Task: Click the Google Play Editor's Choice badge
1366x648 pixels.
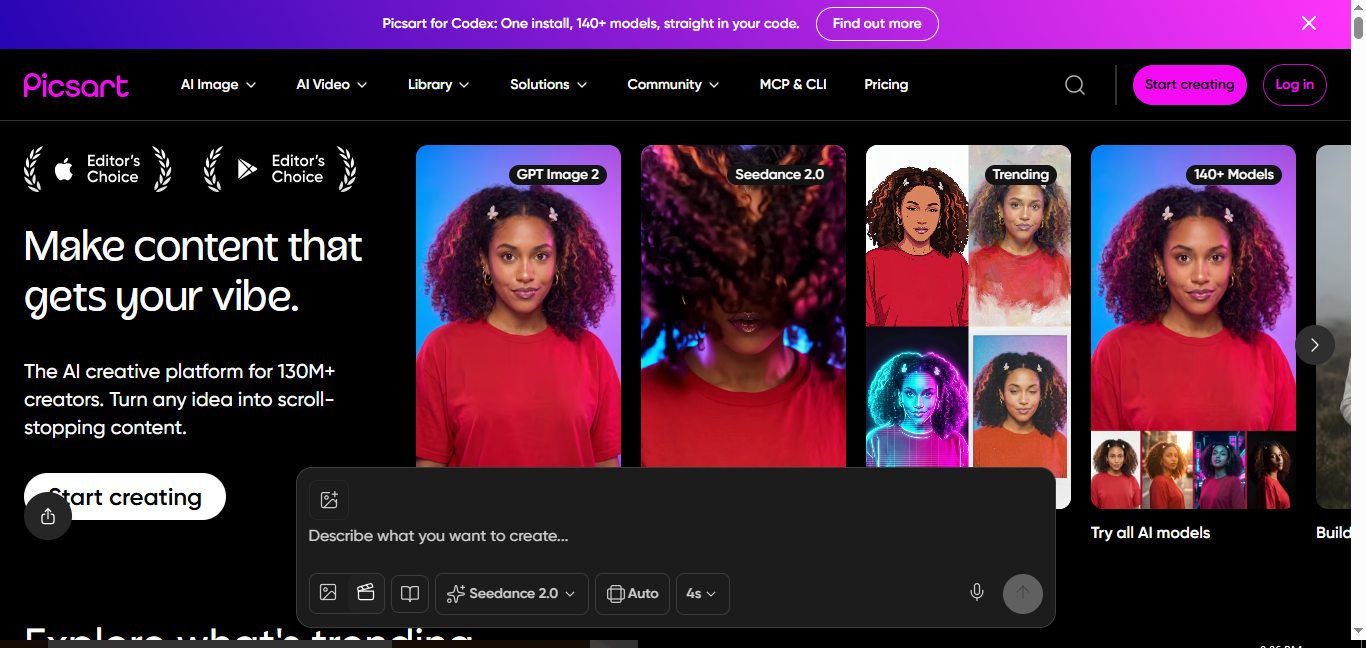Action: [x=280, y=169]
